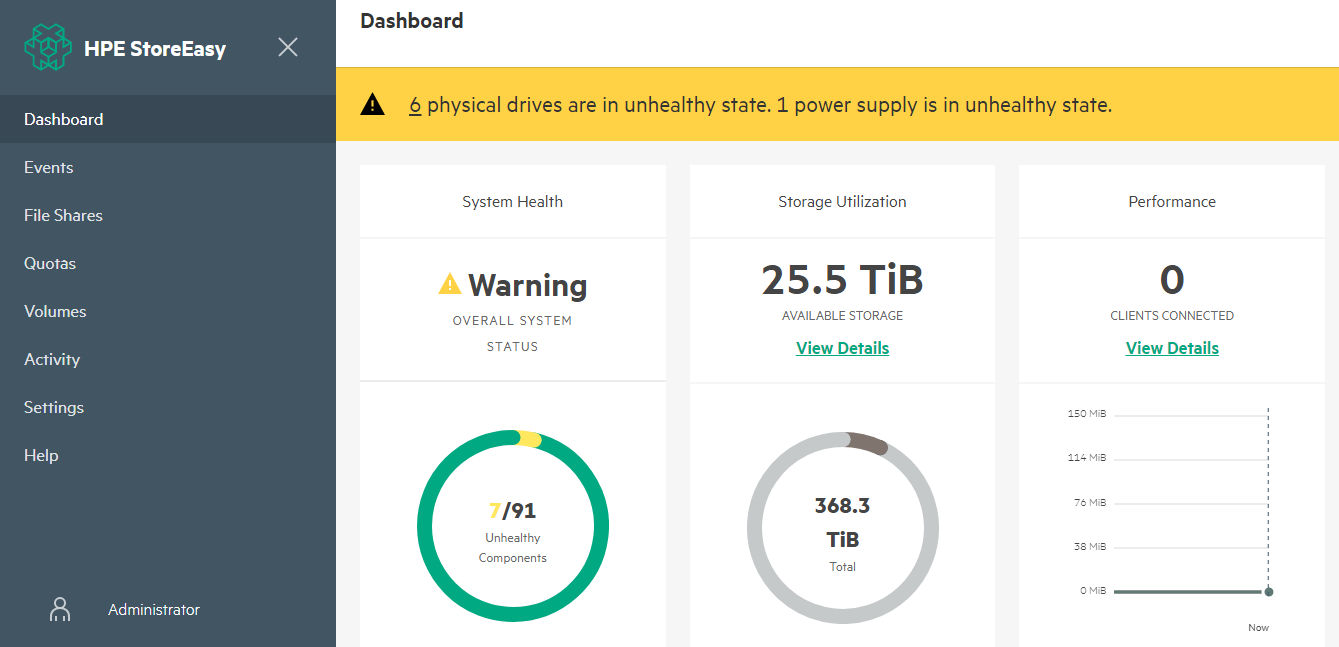1339x647 pixels.
Task: Click the Storage Utilization total donut chart
Action: 842,527
